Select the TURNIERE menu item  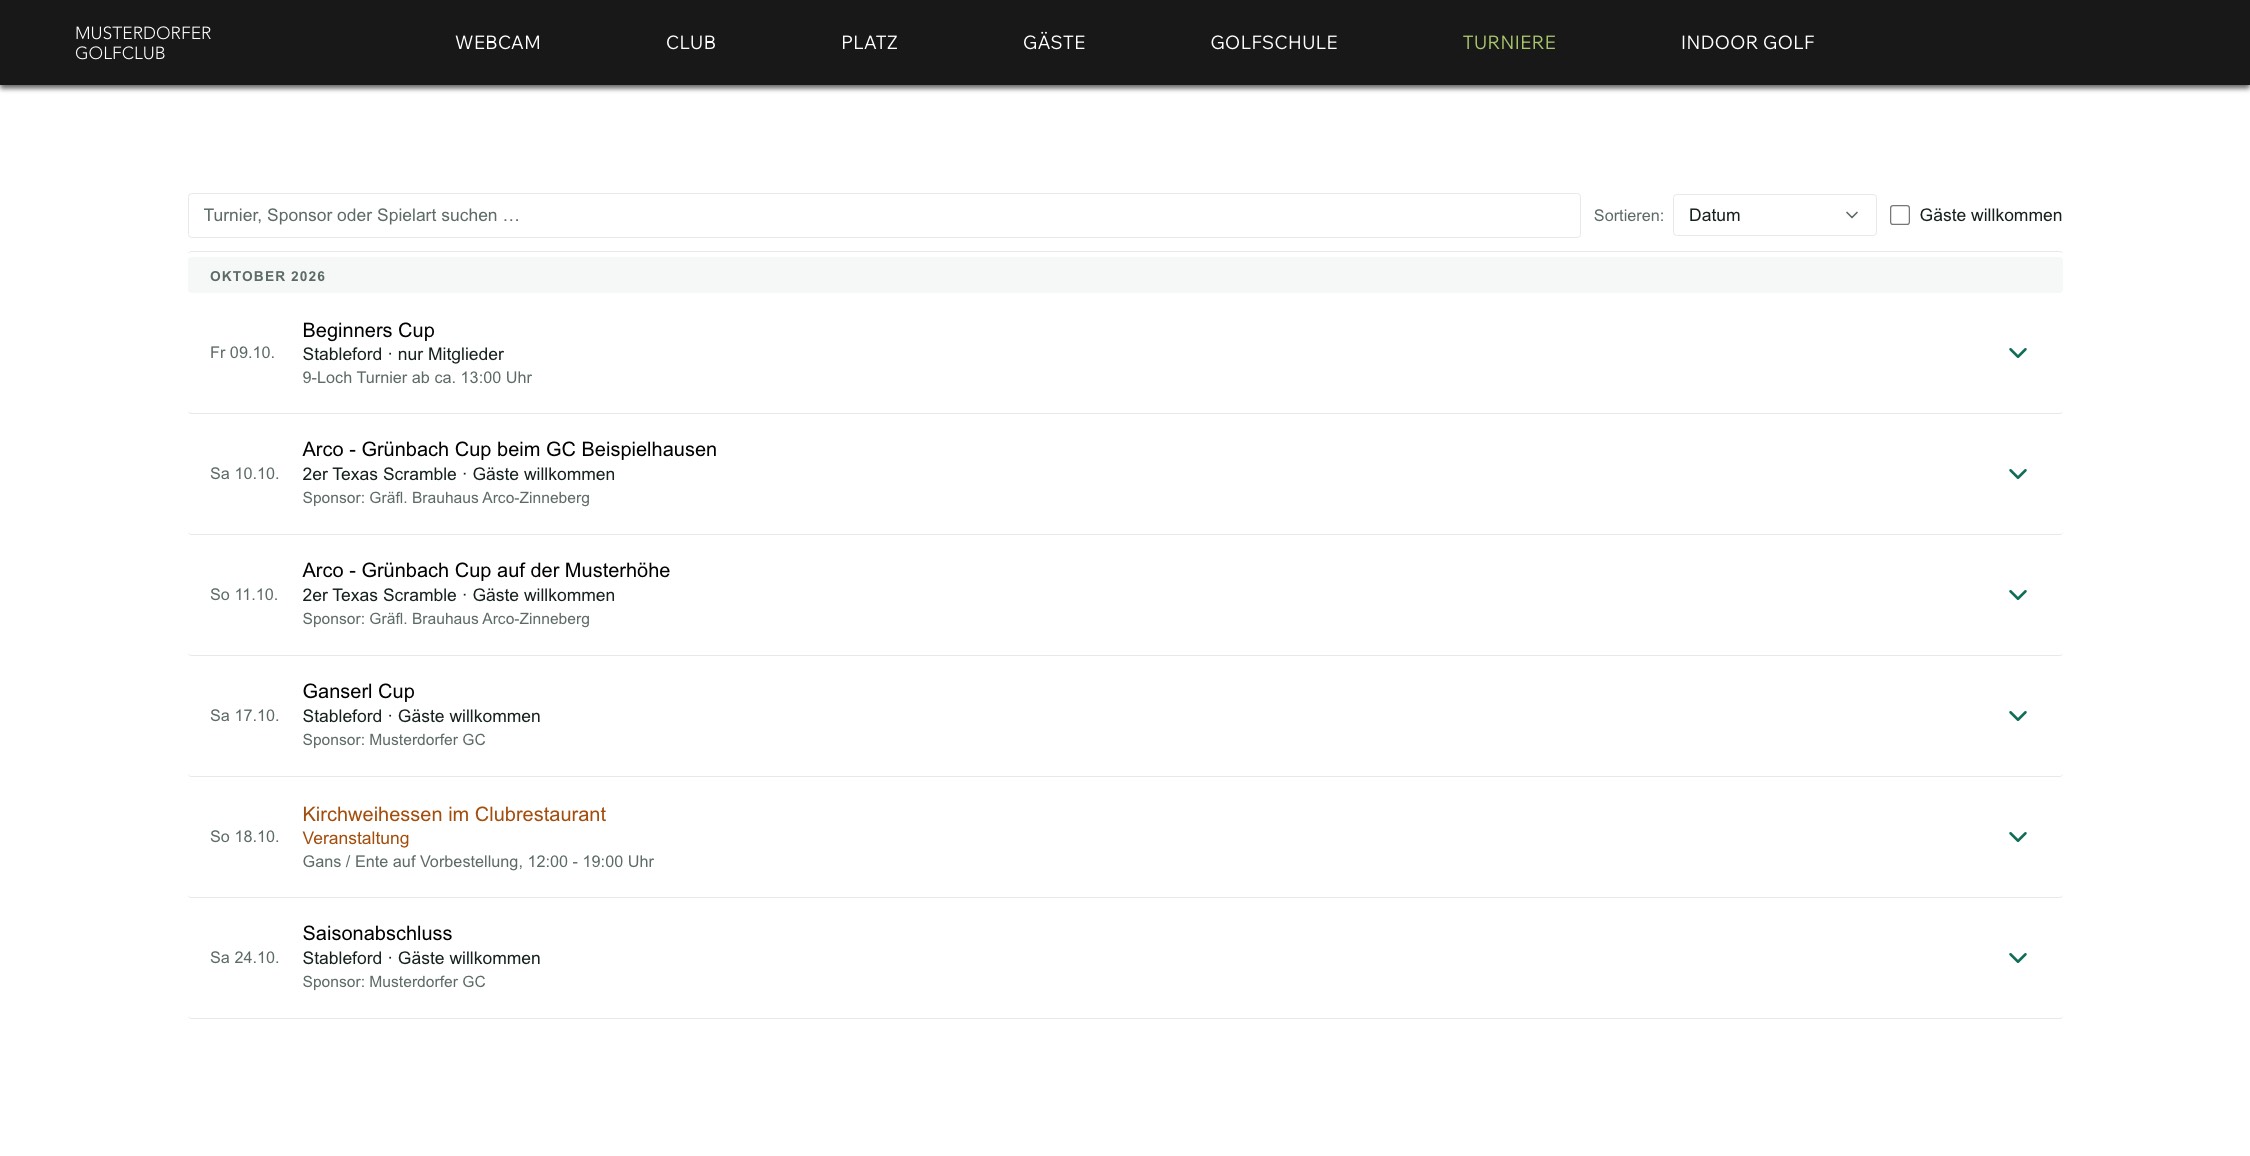[1509, 42]
